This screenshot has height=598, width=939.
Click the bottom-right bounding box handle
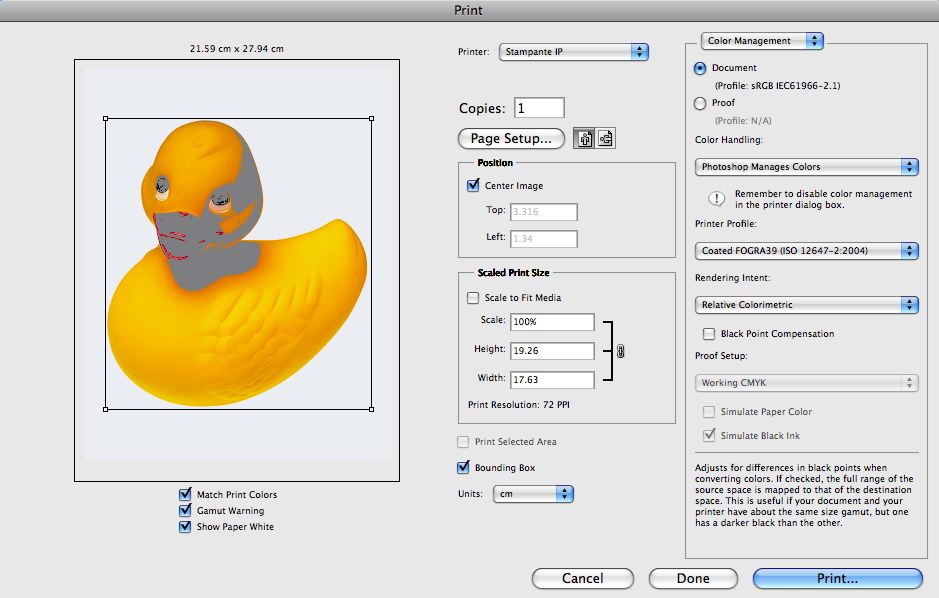(x=371, y=409)
